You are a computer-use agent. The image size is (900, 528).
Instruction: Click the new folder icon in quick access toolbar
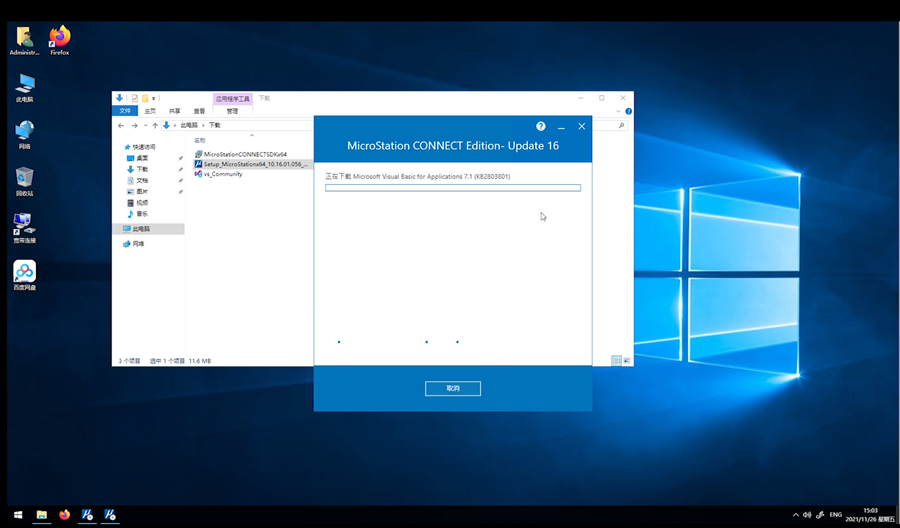coord(145,98)
